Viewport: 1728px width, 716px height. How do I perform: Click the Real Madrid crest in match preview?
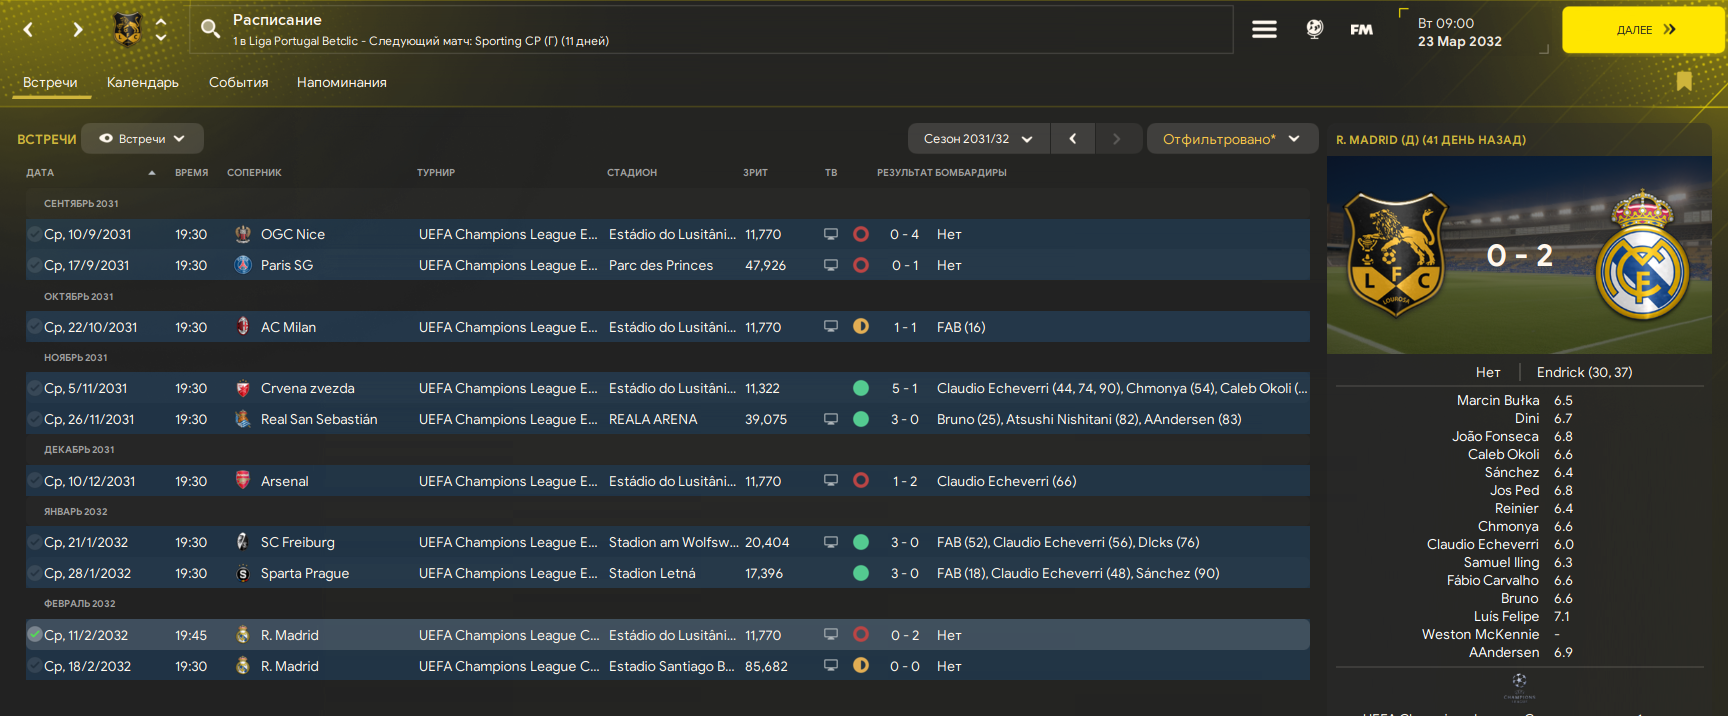pos(1642,255)
